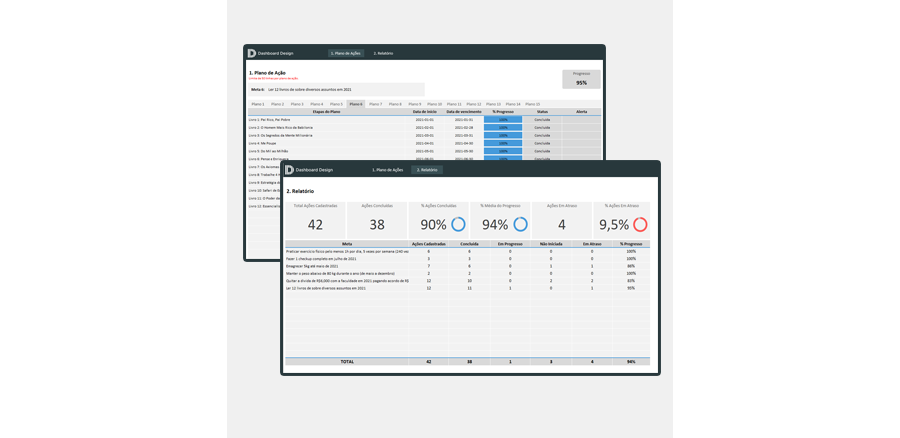The width and height of the screenshot is (900, 438).
Task: Click the Dashboard Design logo in back window
Action: (x=252, y=53)
